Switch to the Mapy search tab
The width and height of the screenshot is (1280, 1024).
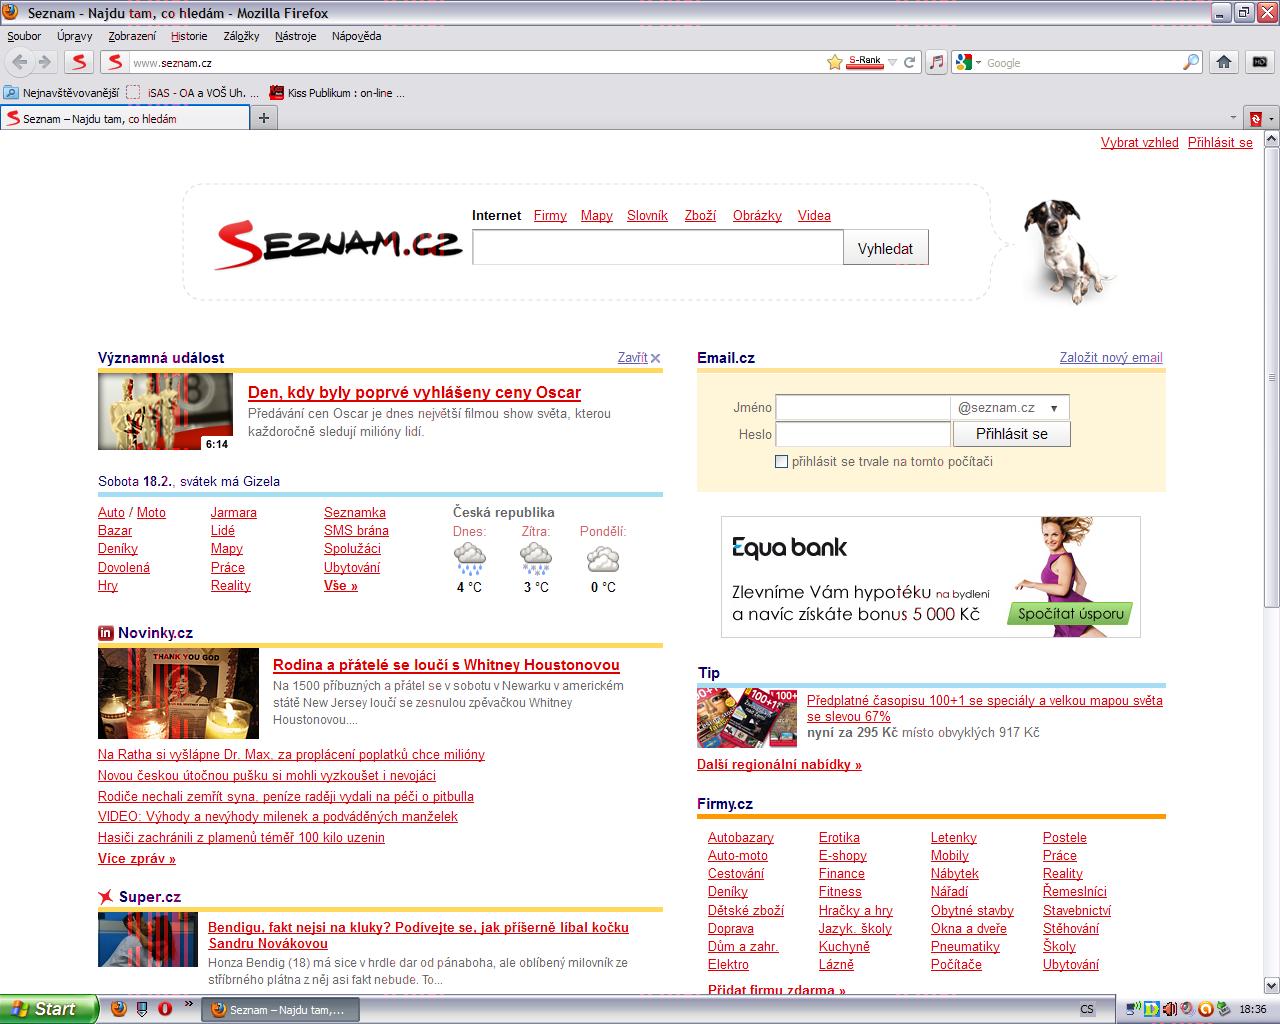pos(596,215)
